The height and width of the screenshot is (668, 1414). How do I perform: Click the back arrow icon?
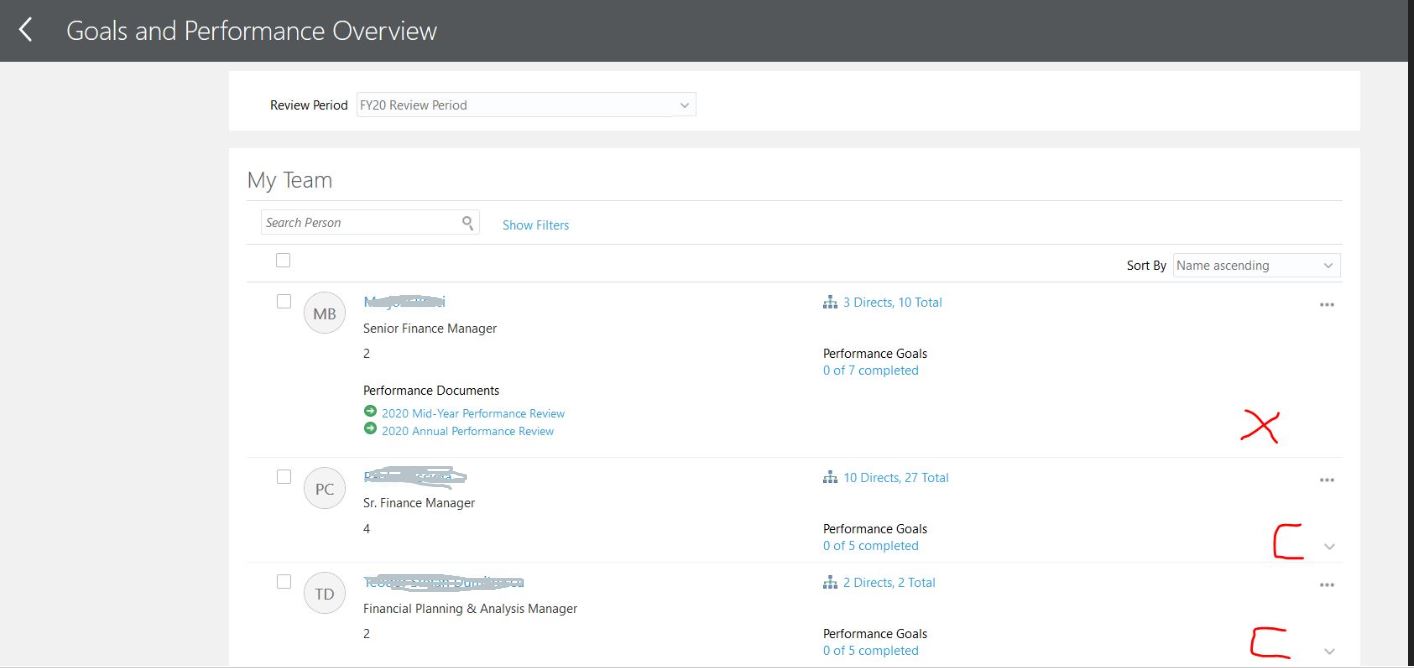coord(24,28)
